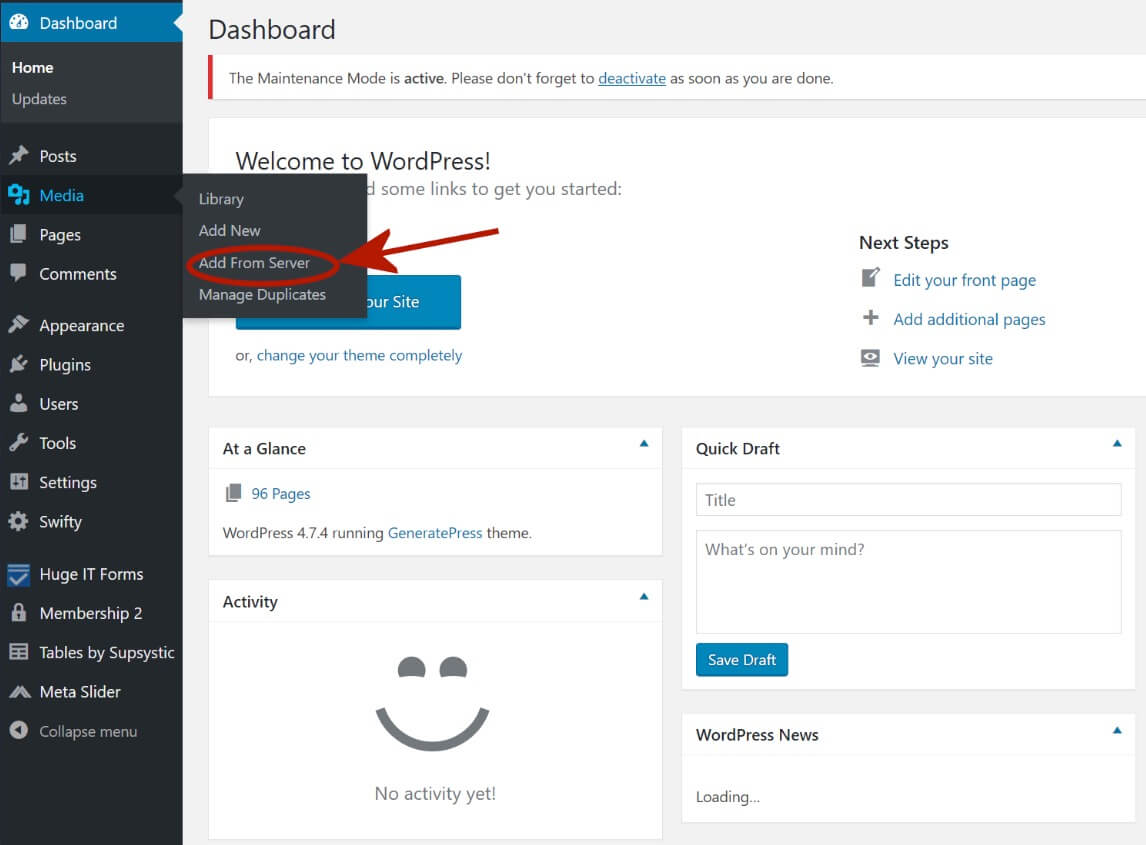Open the Appearance menu

point(82,325)
